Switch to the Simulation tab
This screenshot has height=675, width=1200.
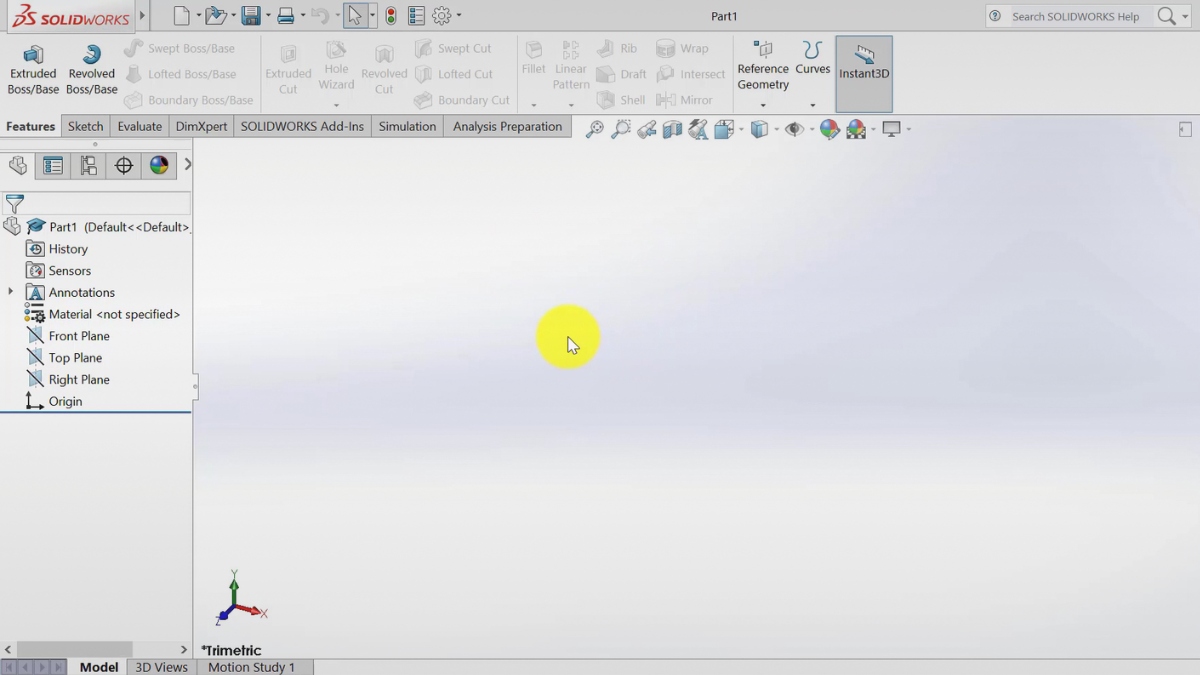(x=407, y=127)
